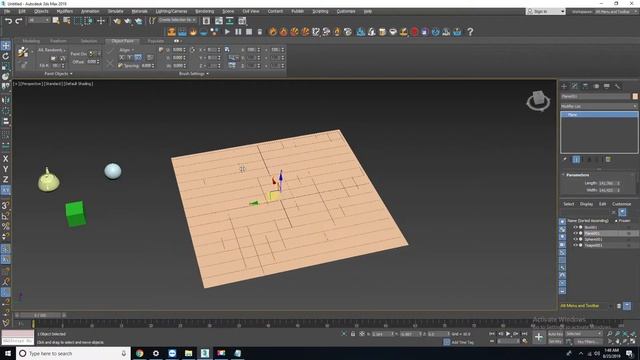Open the Create Selection Set dropdown

177,20
